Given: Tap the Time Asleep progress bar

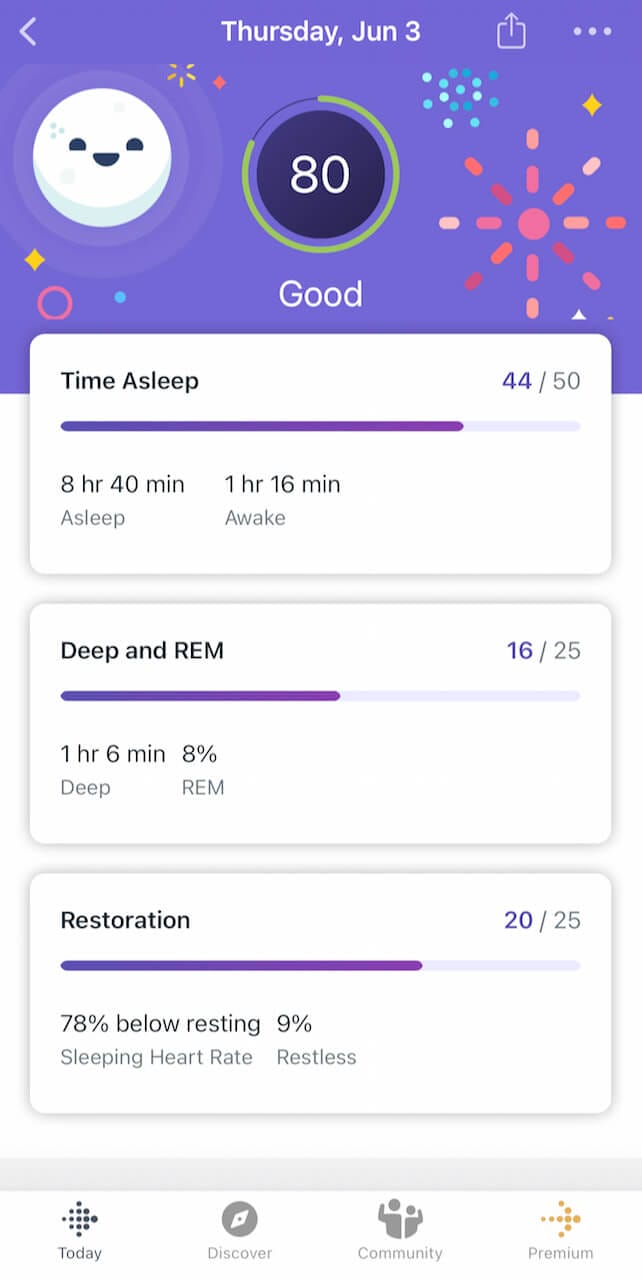Looking at the screenshot, I should (320, 426).
